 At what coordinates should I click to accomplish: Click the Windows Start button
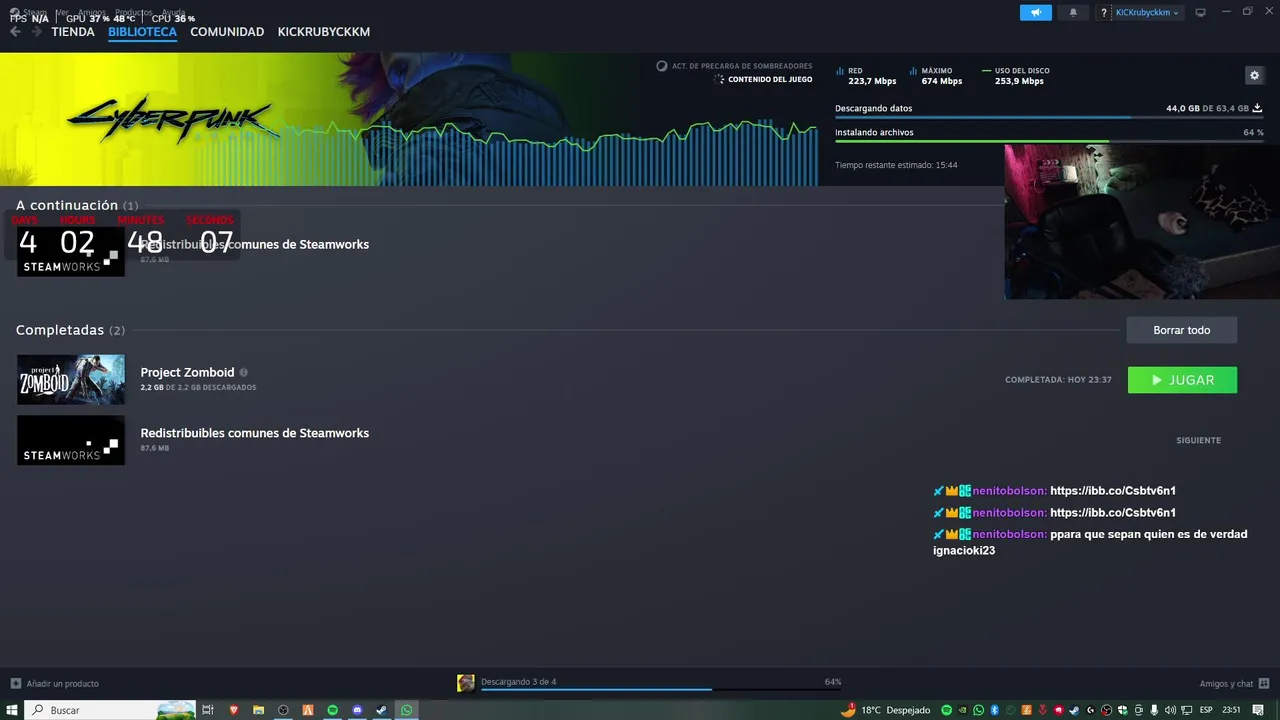tap(12, 710)
